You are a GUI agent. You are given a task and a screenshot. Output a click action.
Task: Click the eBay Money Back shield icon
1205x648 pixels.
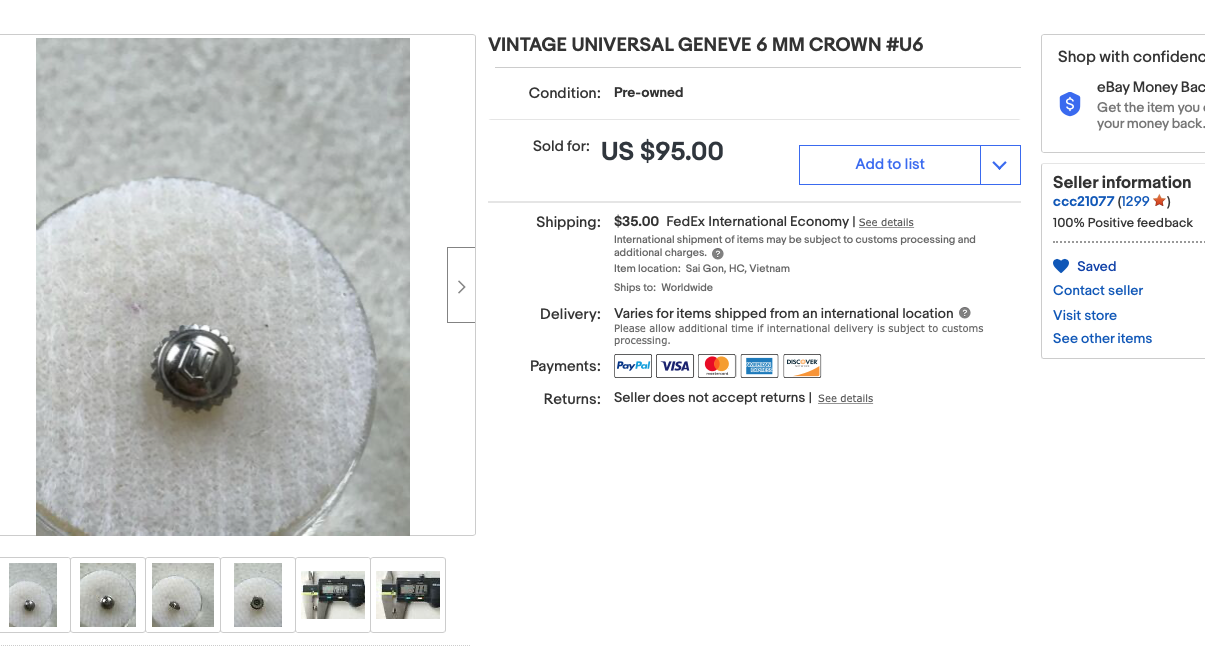pyautogui.click(x=1070, y=104)
